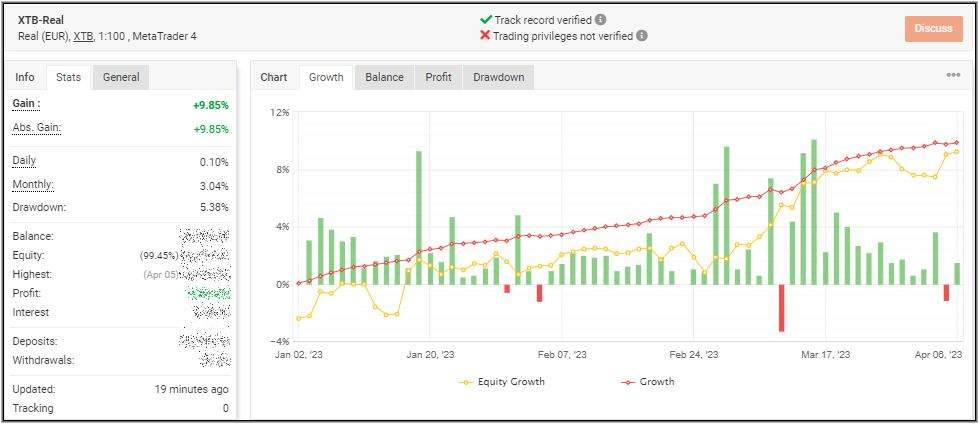Select the Growth chart tab
The image size is (979, 424).
(326, 77)
